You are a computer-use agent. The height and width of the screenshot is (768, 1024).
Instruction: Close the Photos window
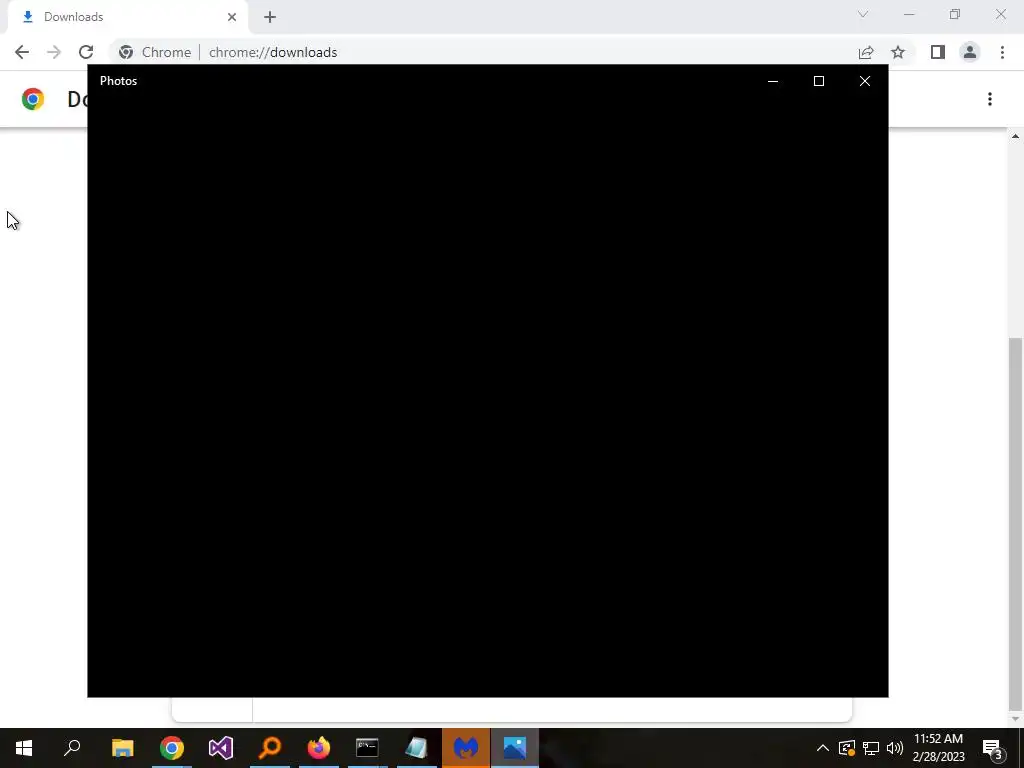[865, 81]
